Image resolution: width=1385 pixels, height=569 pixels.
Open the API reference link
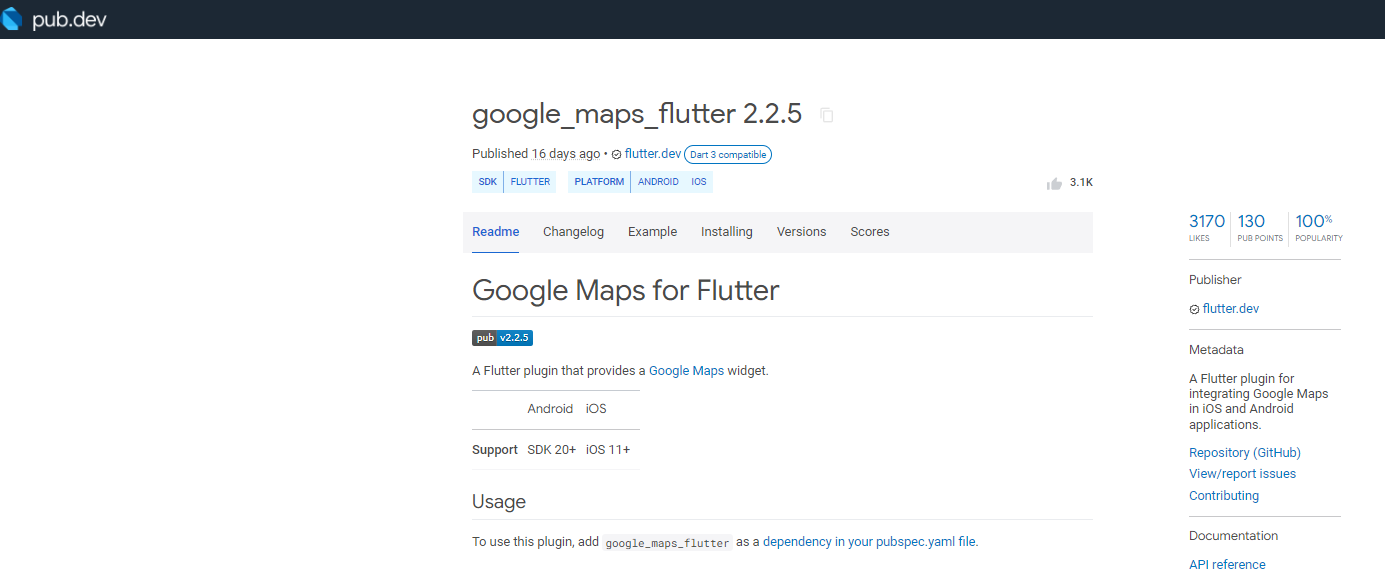pos(1227,565)
